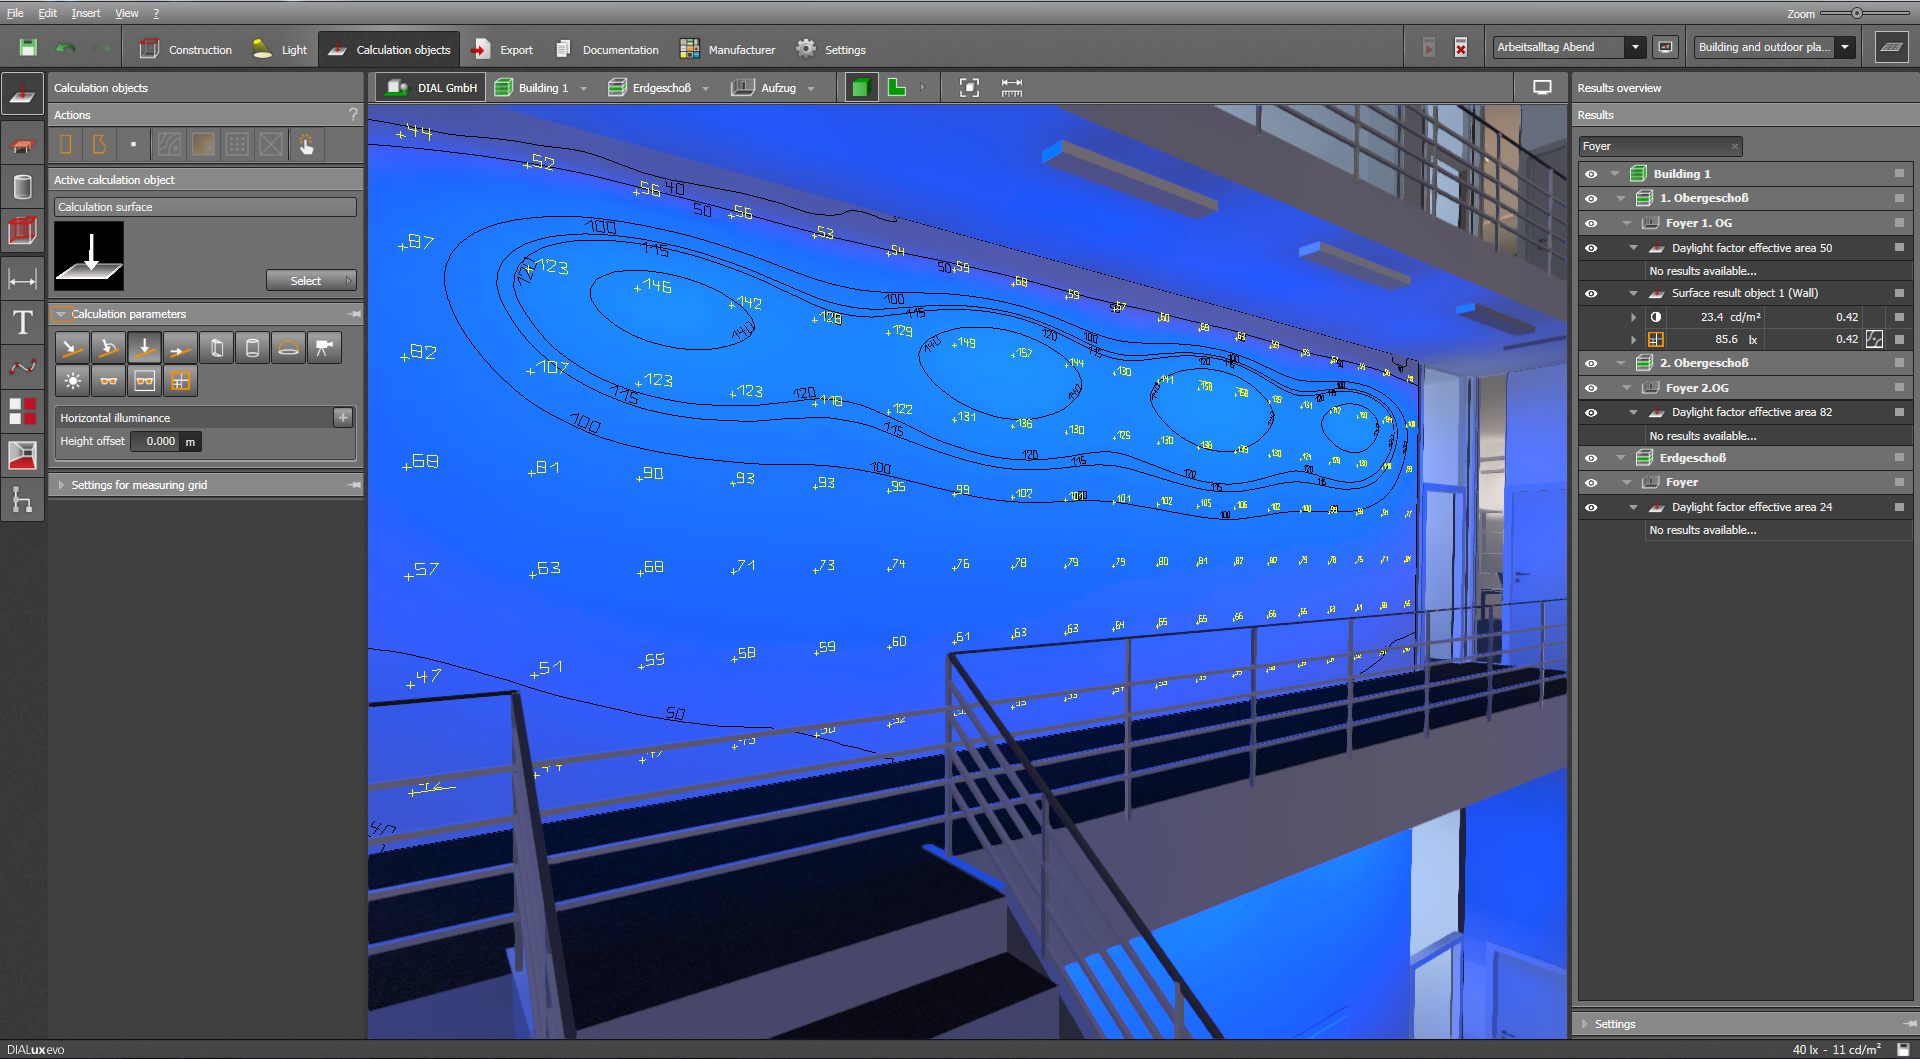This screenshot has height=1059, width=1920.
Task: Toggle visibility of Building 1
Action: tap(1591, 174)
